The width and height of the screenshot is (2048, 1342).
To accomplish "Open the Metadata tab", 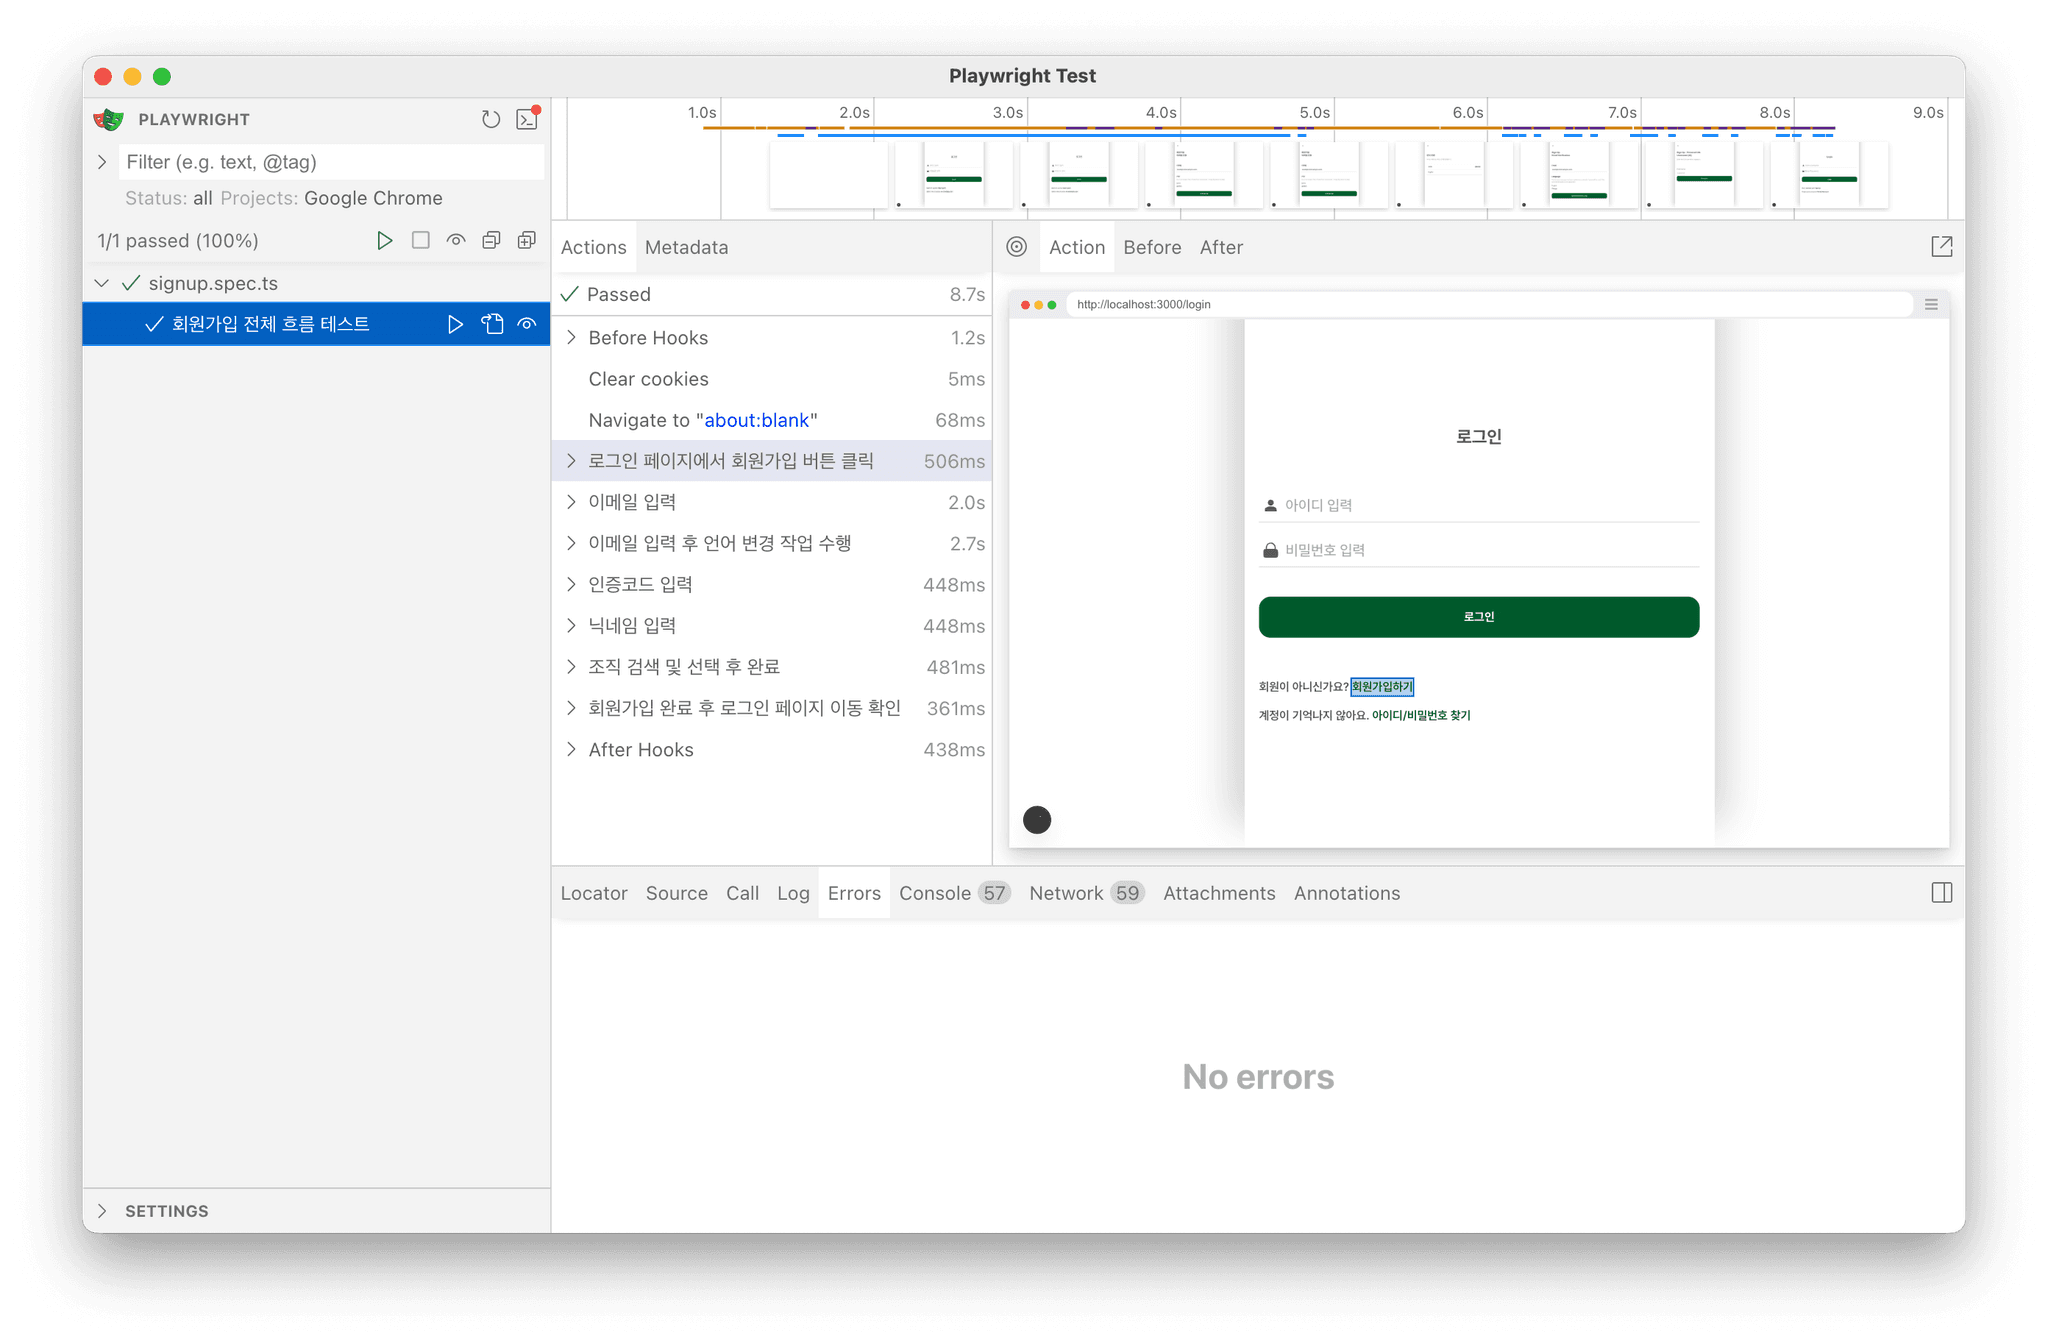I will point(686,247).
